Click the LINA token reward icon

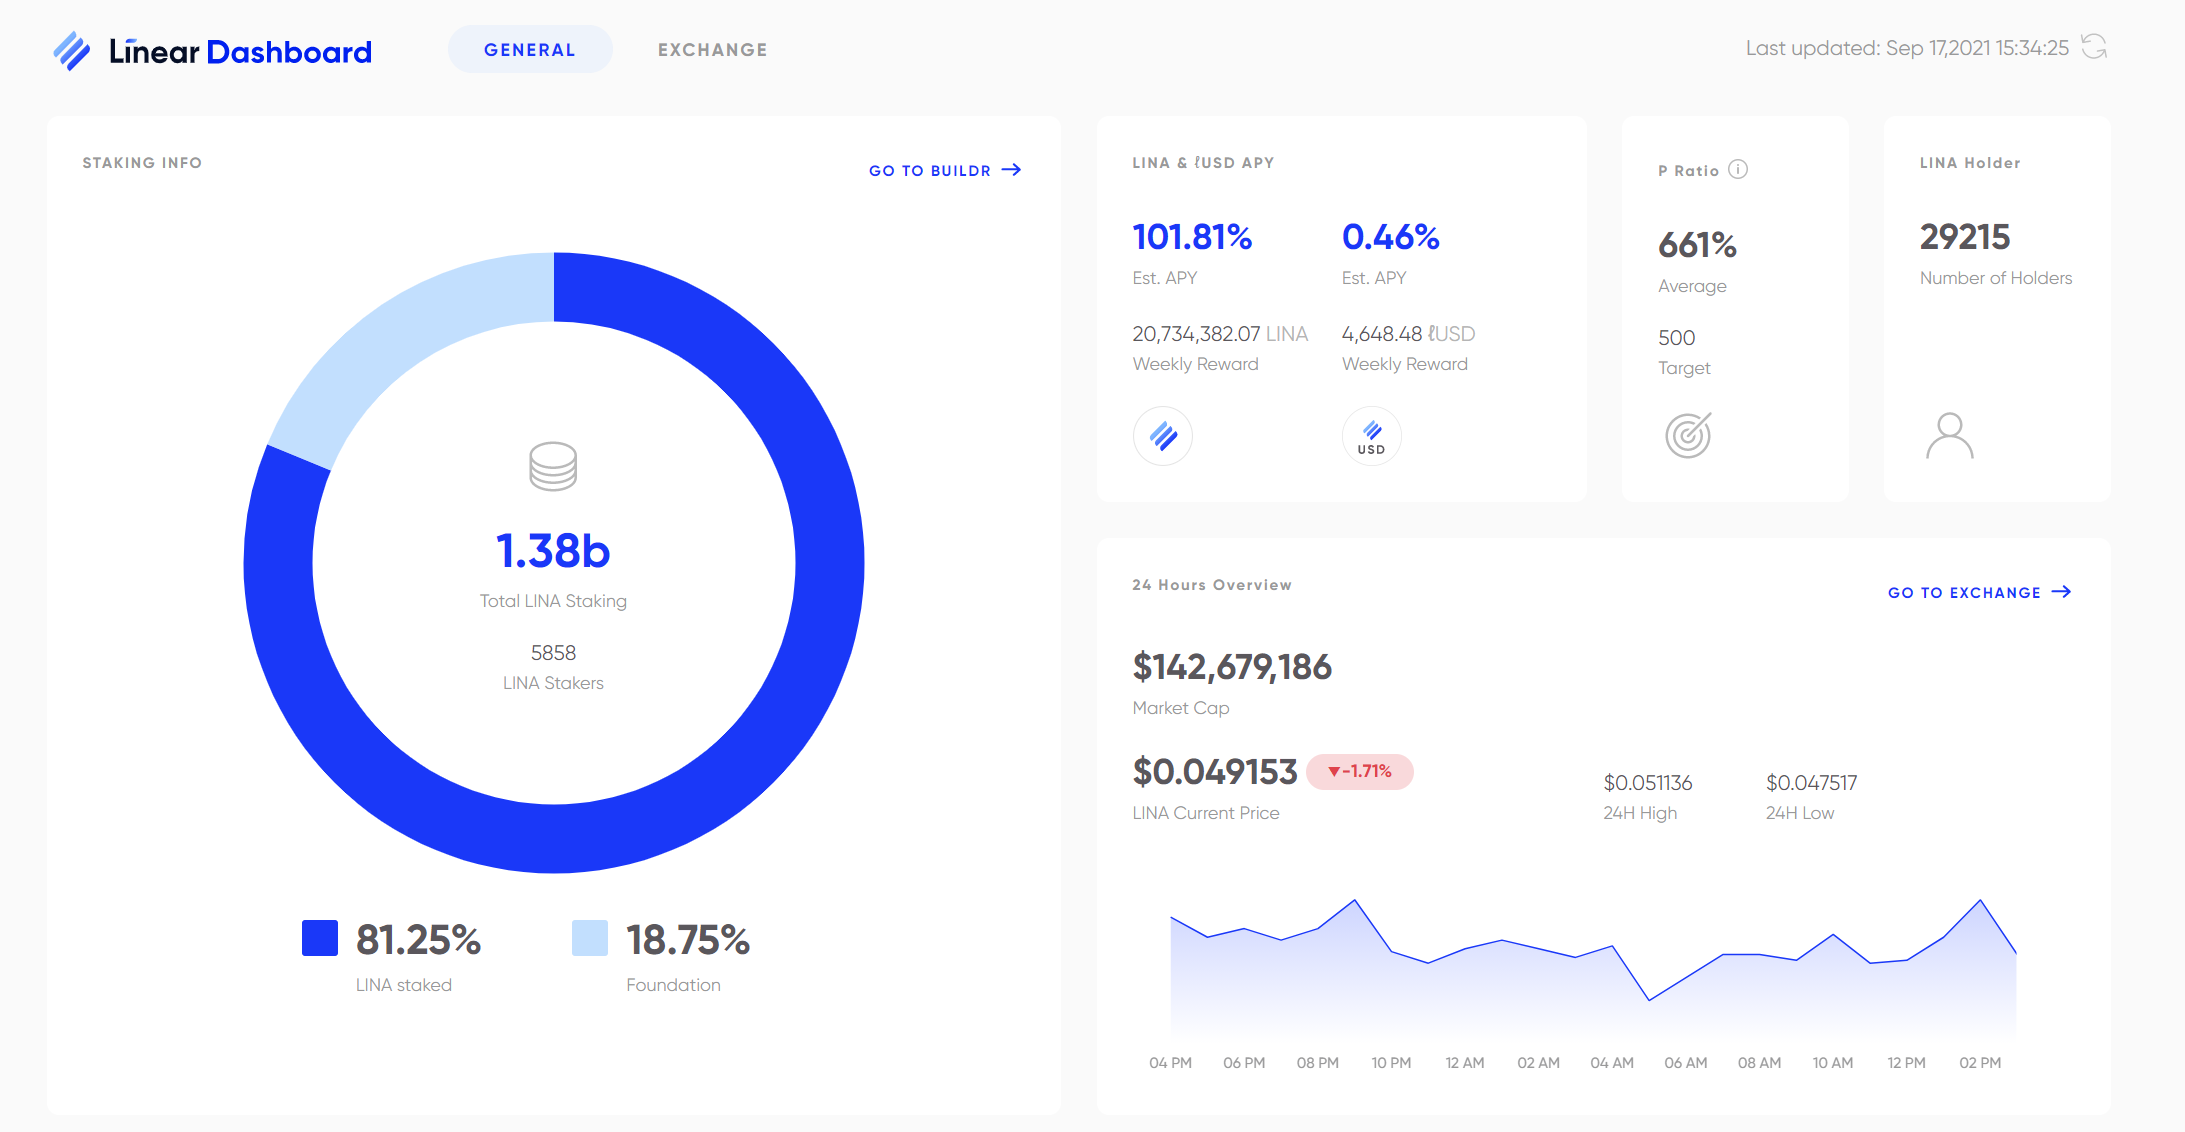1162,436
